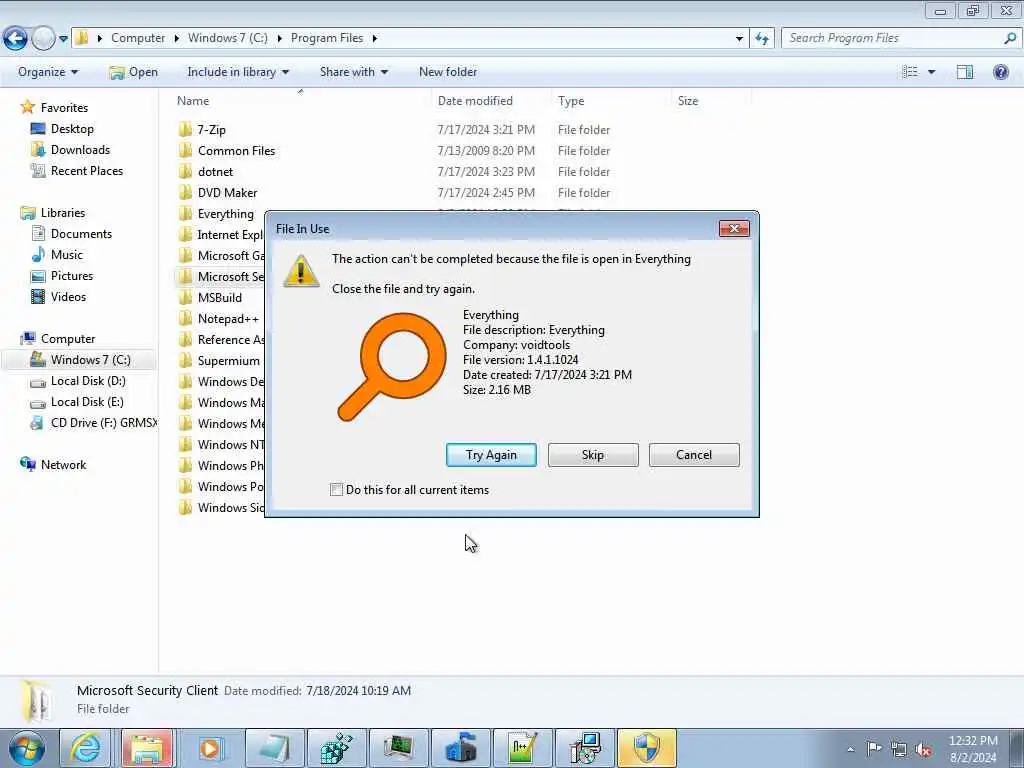1024x768 pixels.
Task: Select Windows 7 (C:) breadcrumb
Action: click(227, 38)
